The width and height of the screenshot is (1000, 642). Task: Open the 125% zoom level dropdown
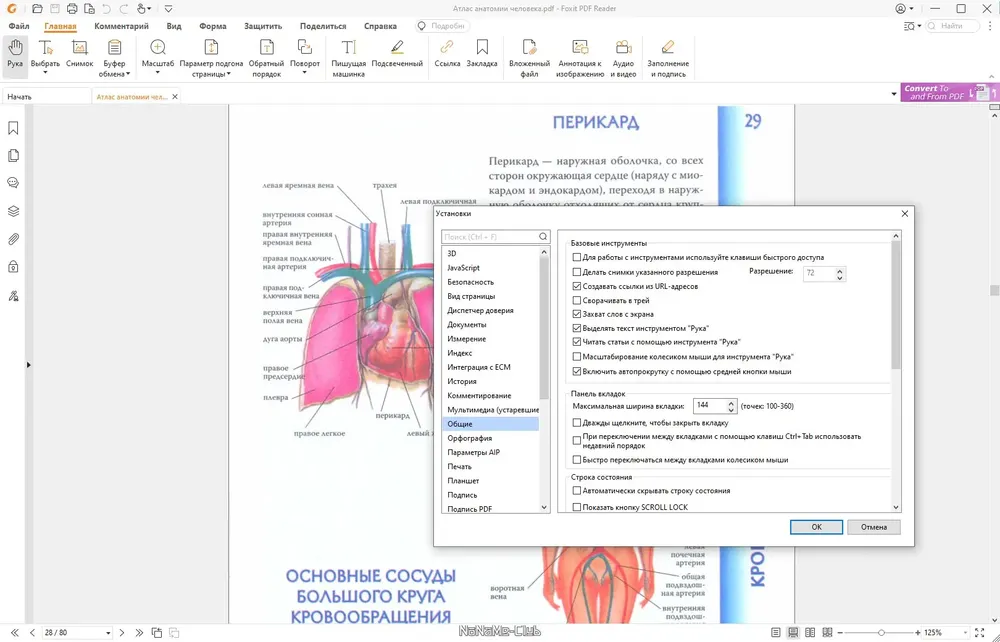[966, 632]
